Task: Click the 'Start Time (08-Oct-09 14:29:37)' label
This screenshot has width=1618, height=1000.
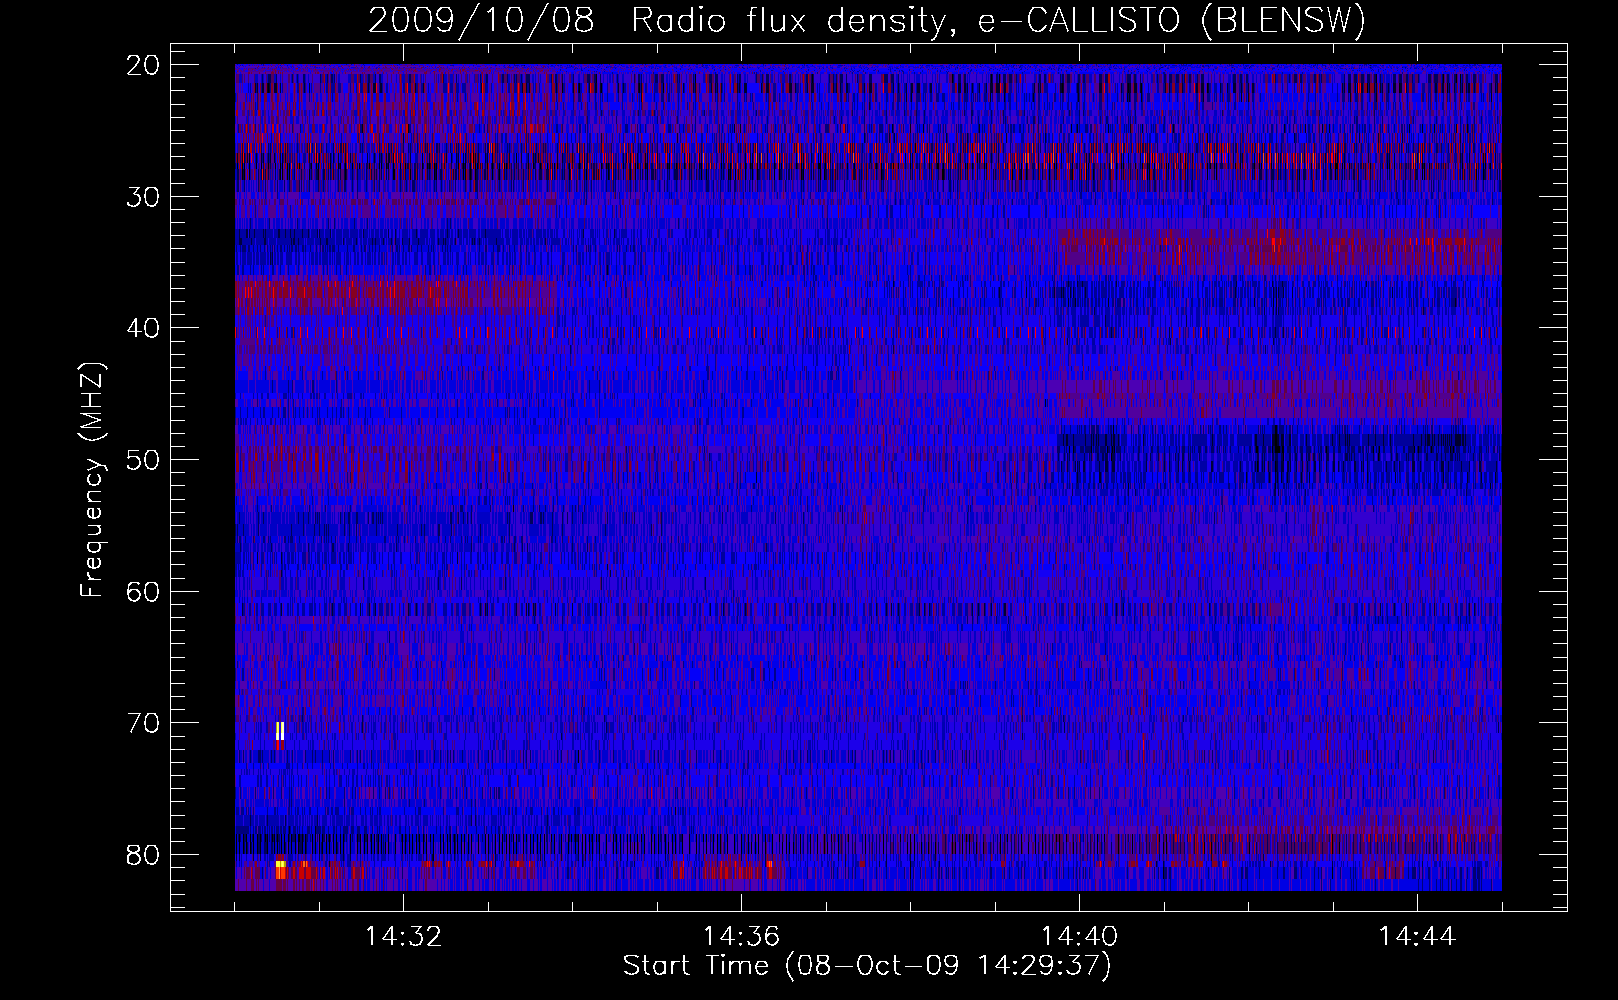Action: [x=867, y=966]
